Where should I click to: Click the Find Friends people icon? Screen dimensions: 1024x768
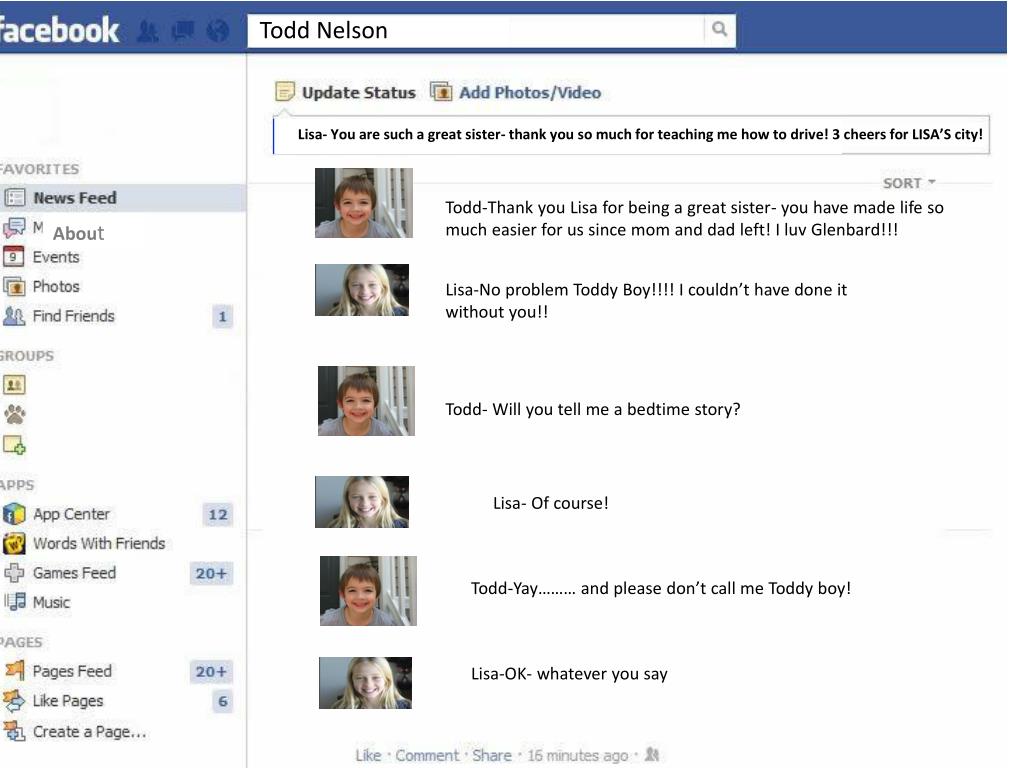pyautogui.click(x=14, y=316)
